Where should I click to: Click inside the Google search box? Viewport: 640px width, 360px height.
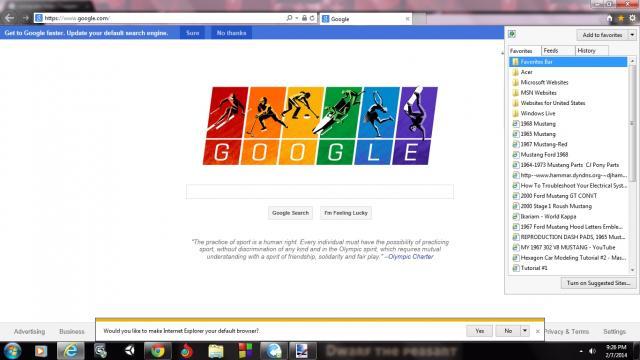tap(320, 191)
